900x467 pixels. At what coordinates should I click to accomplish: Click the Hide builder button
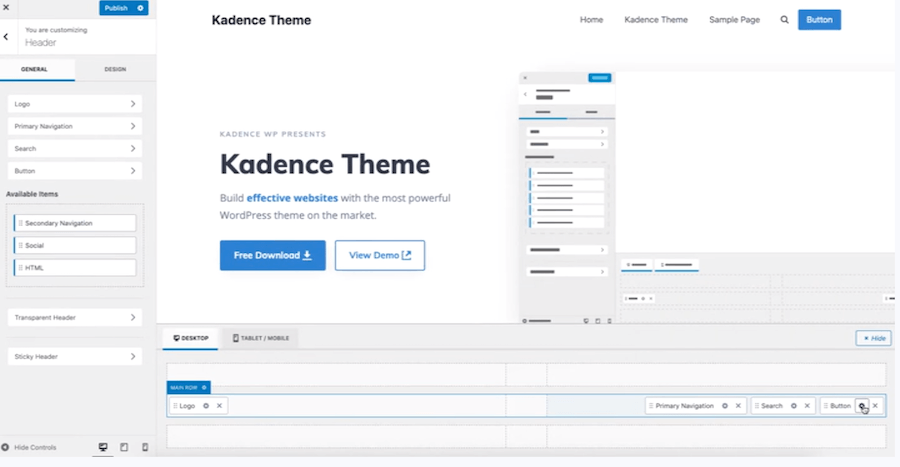pyautogui.click(x=874, y=338)
